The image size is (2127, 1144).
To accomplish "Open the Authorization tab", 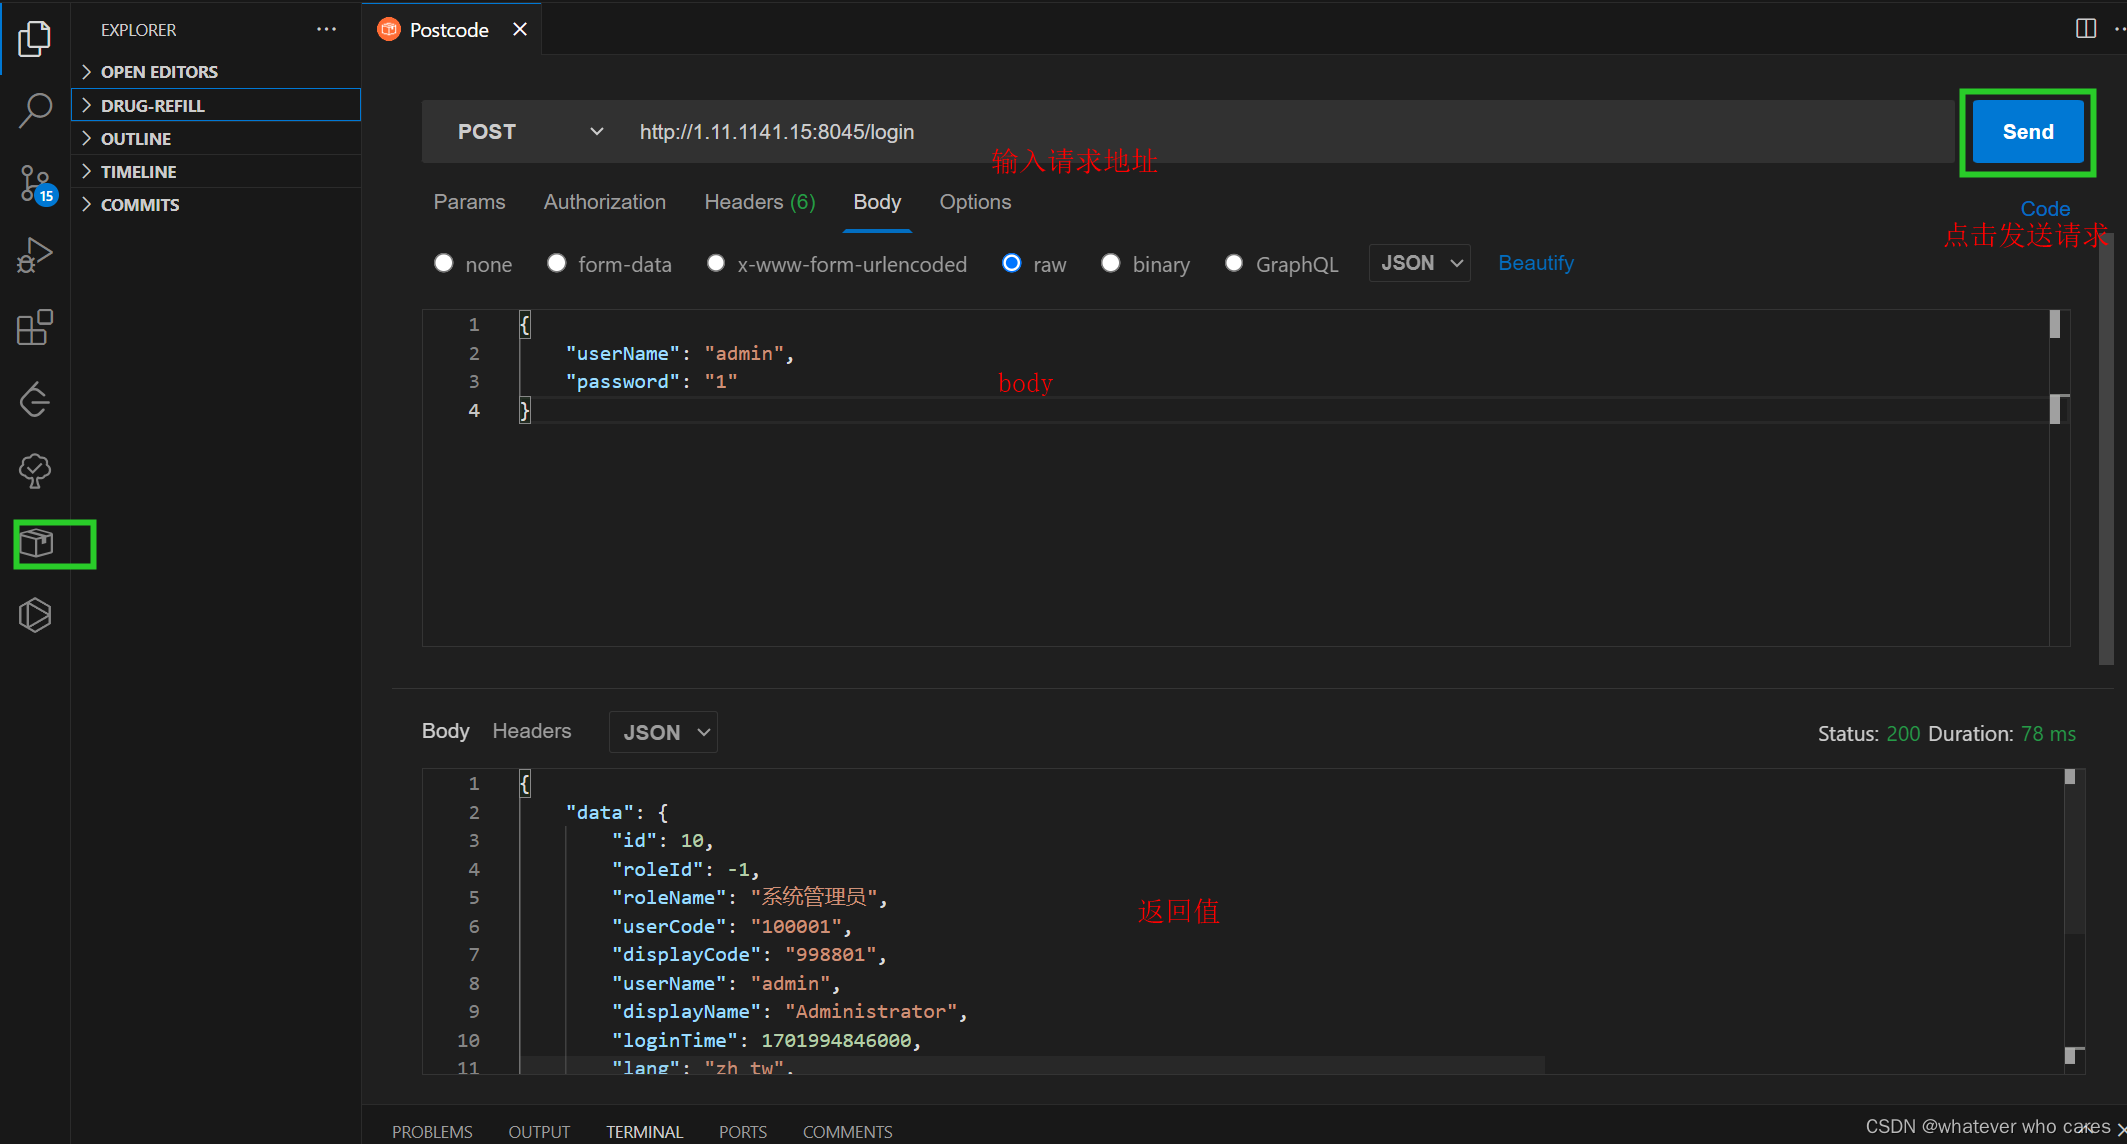I will coord(604,201).
